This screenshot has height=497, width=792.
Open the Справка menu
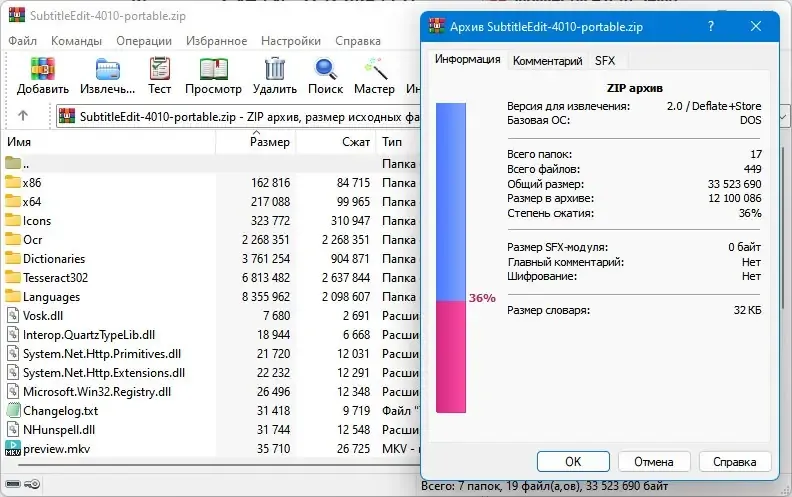point(358,41)
